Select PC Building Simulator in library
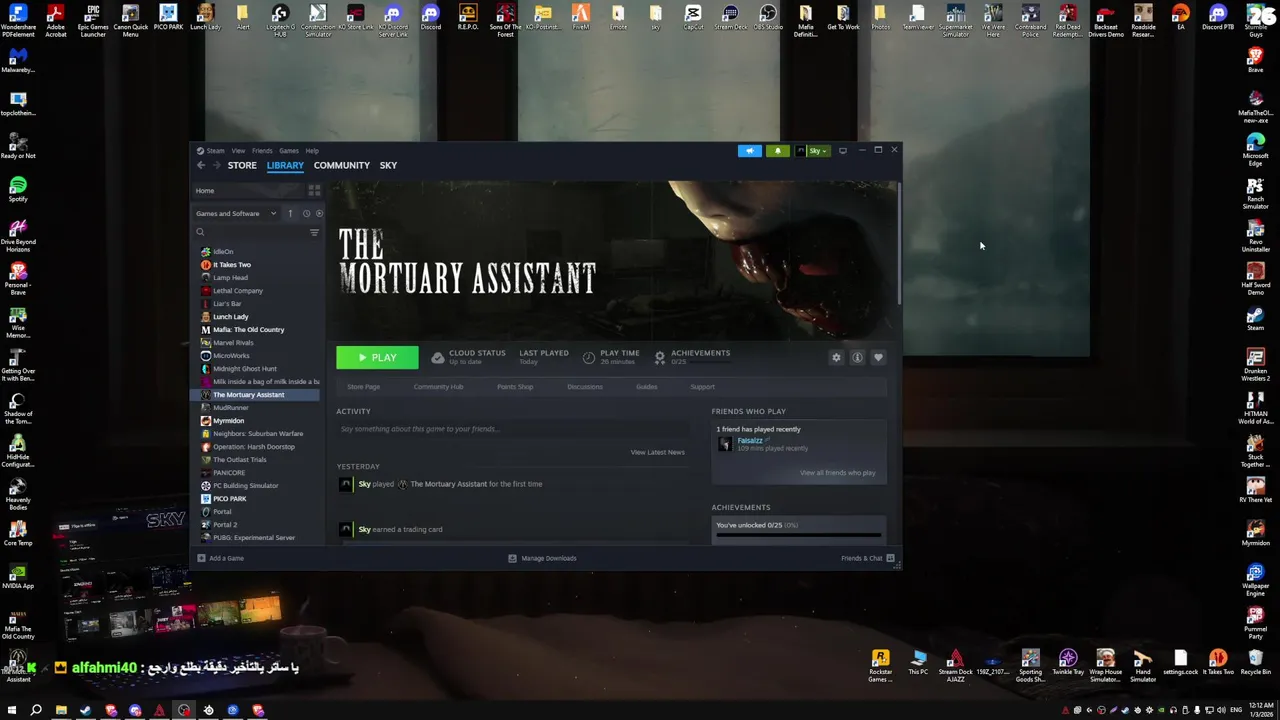The image size is (1280, 720). coord(245,486)
